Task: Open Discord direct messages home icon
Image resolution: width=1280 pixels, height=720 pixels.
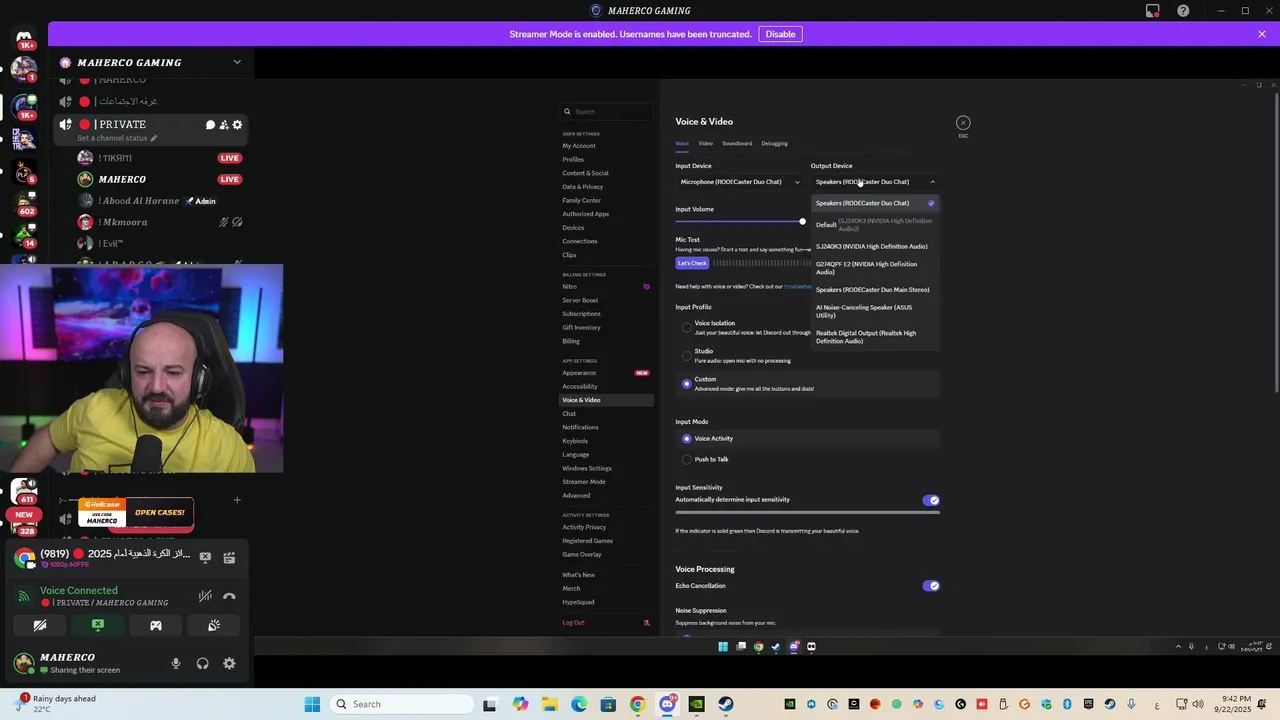Action: pos(24,38)
